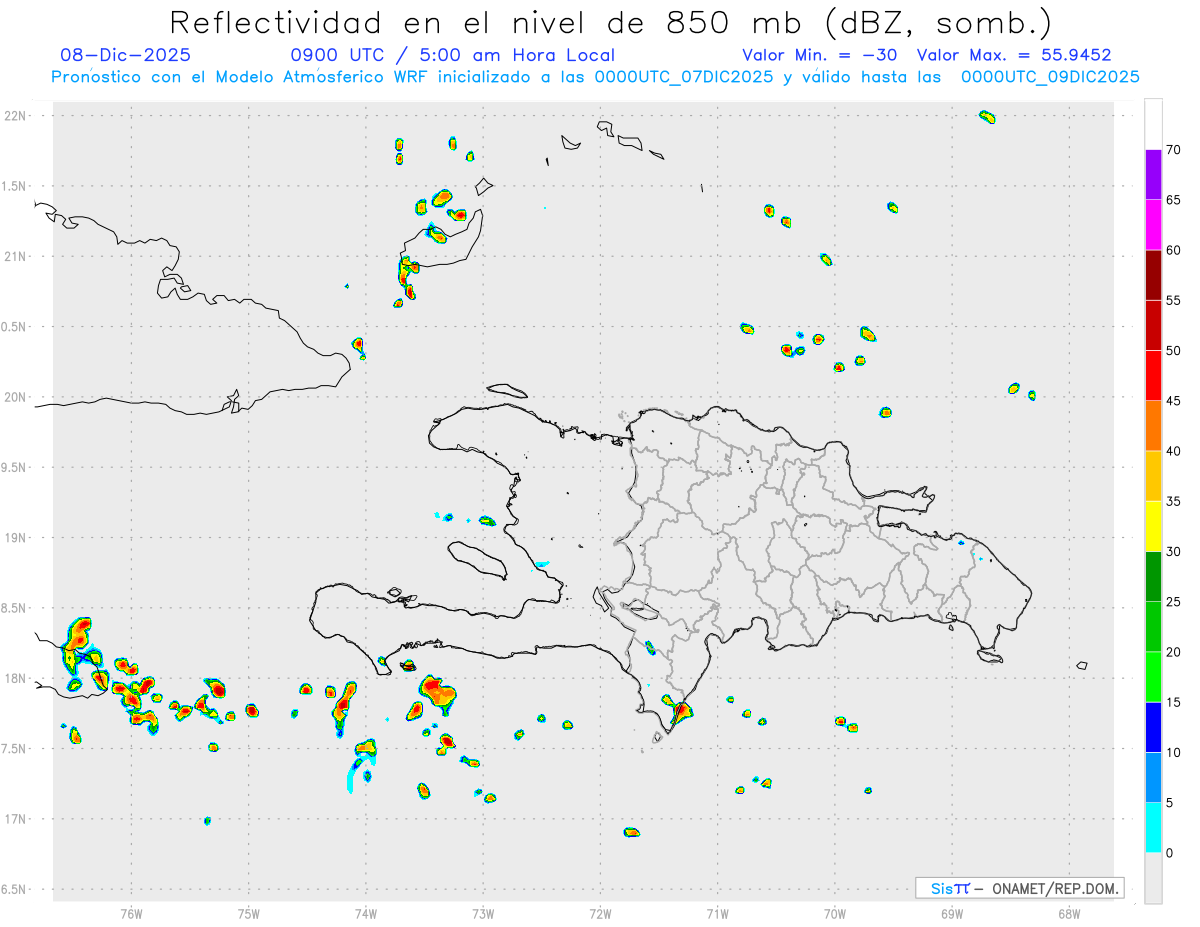This screenshot has height=927, width=1200.
Task: Click the latitude axis label '17N'
Action: click(x=16, y=819)
